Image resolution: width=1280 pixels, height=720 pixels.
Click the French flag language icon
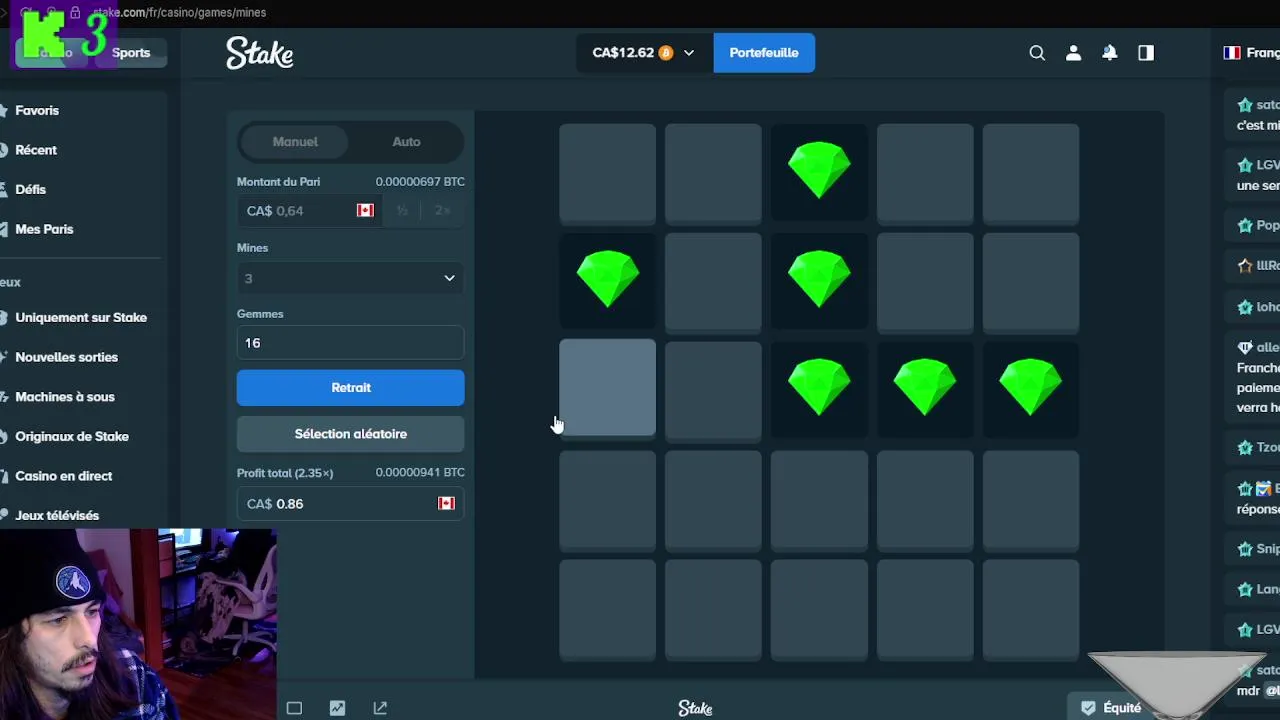coord(1232,53)
